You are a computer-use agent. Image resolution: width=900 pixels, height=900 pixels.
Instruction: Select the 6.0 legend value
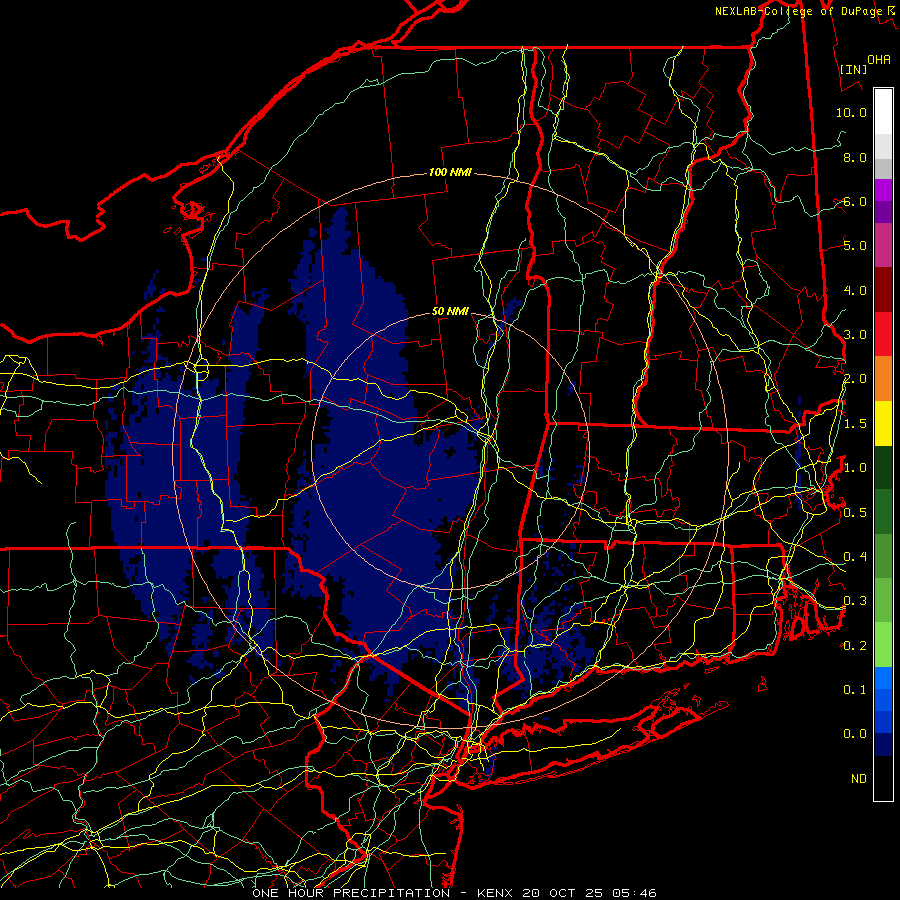click(854, 201)
